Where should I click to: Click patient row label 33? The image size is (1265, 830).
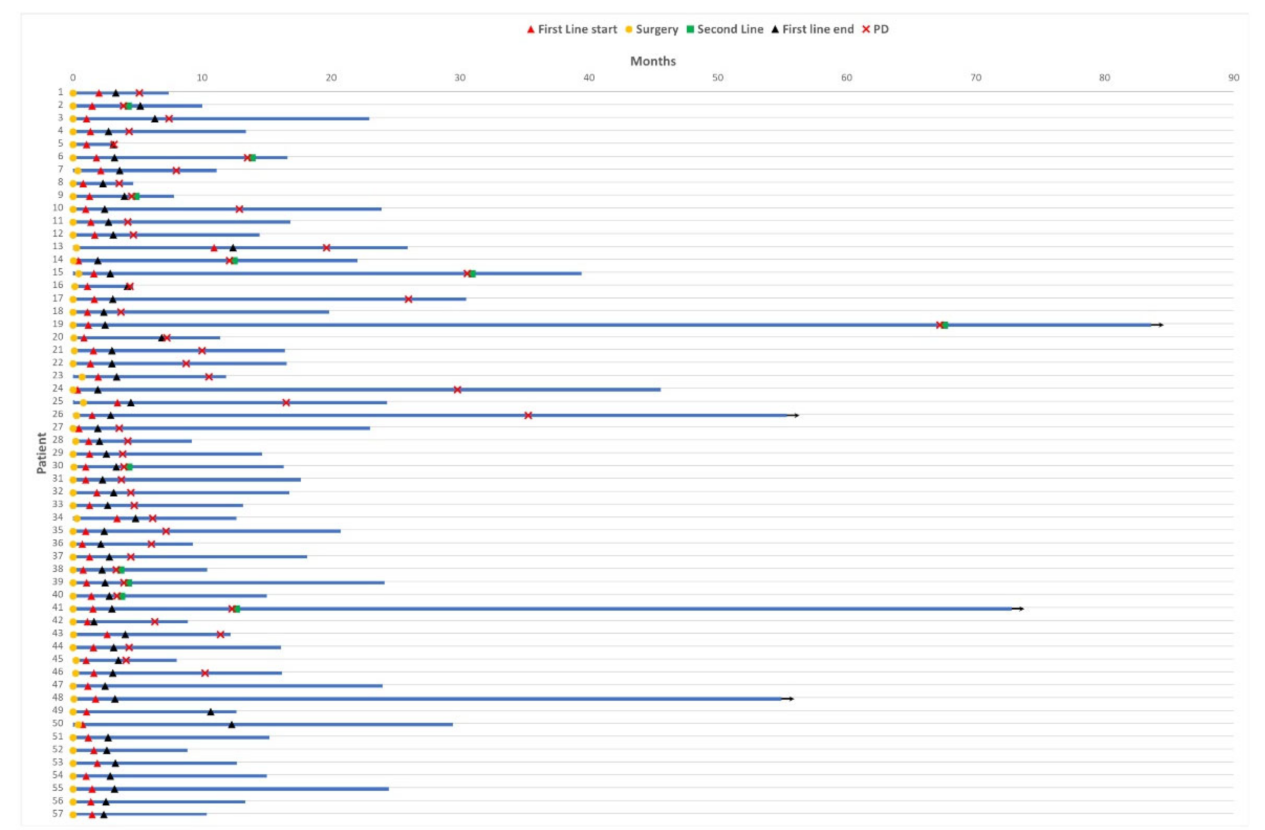[58, 504]
